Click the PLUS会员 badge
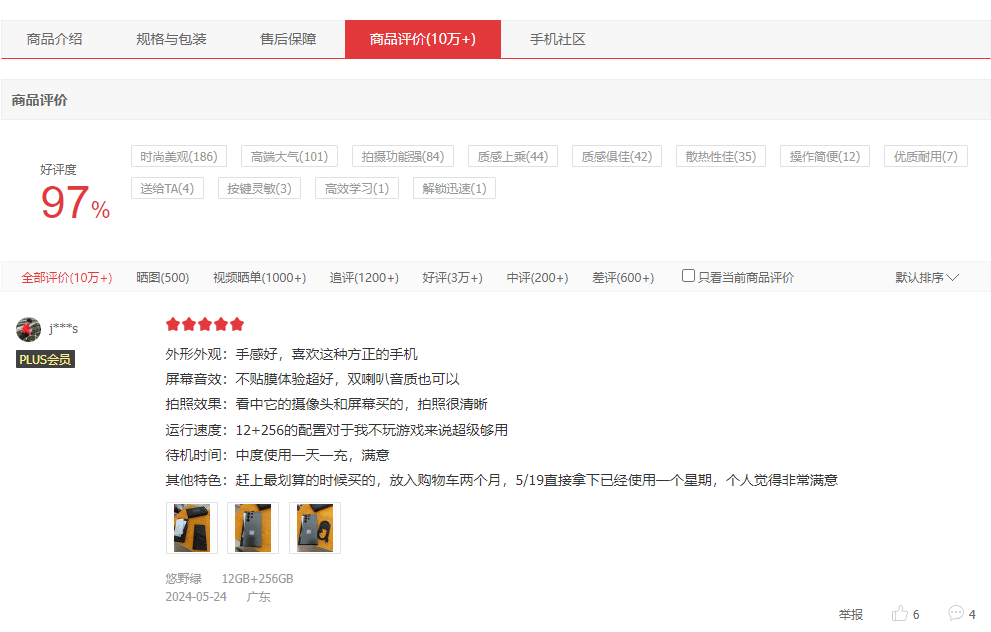Viewport: 991px width, 632px height. (46, 359)
